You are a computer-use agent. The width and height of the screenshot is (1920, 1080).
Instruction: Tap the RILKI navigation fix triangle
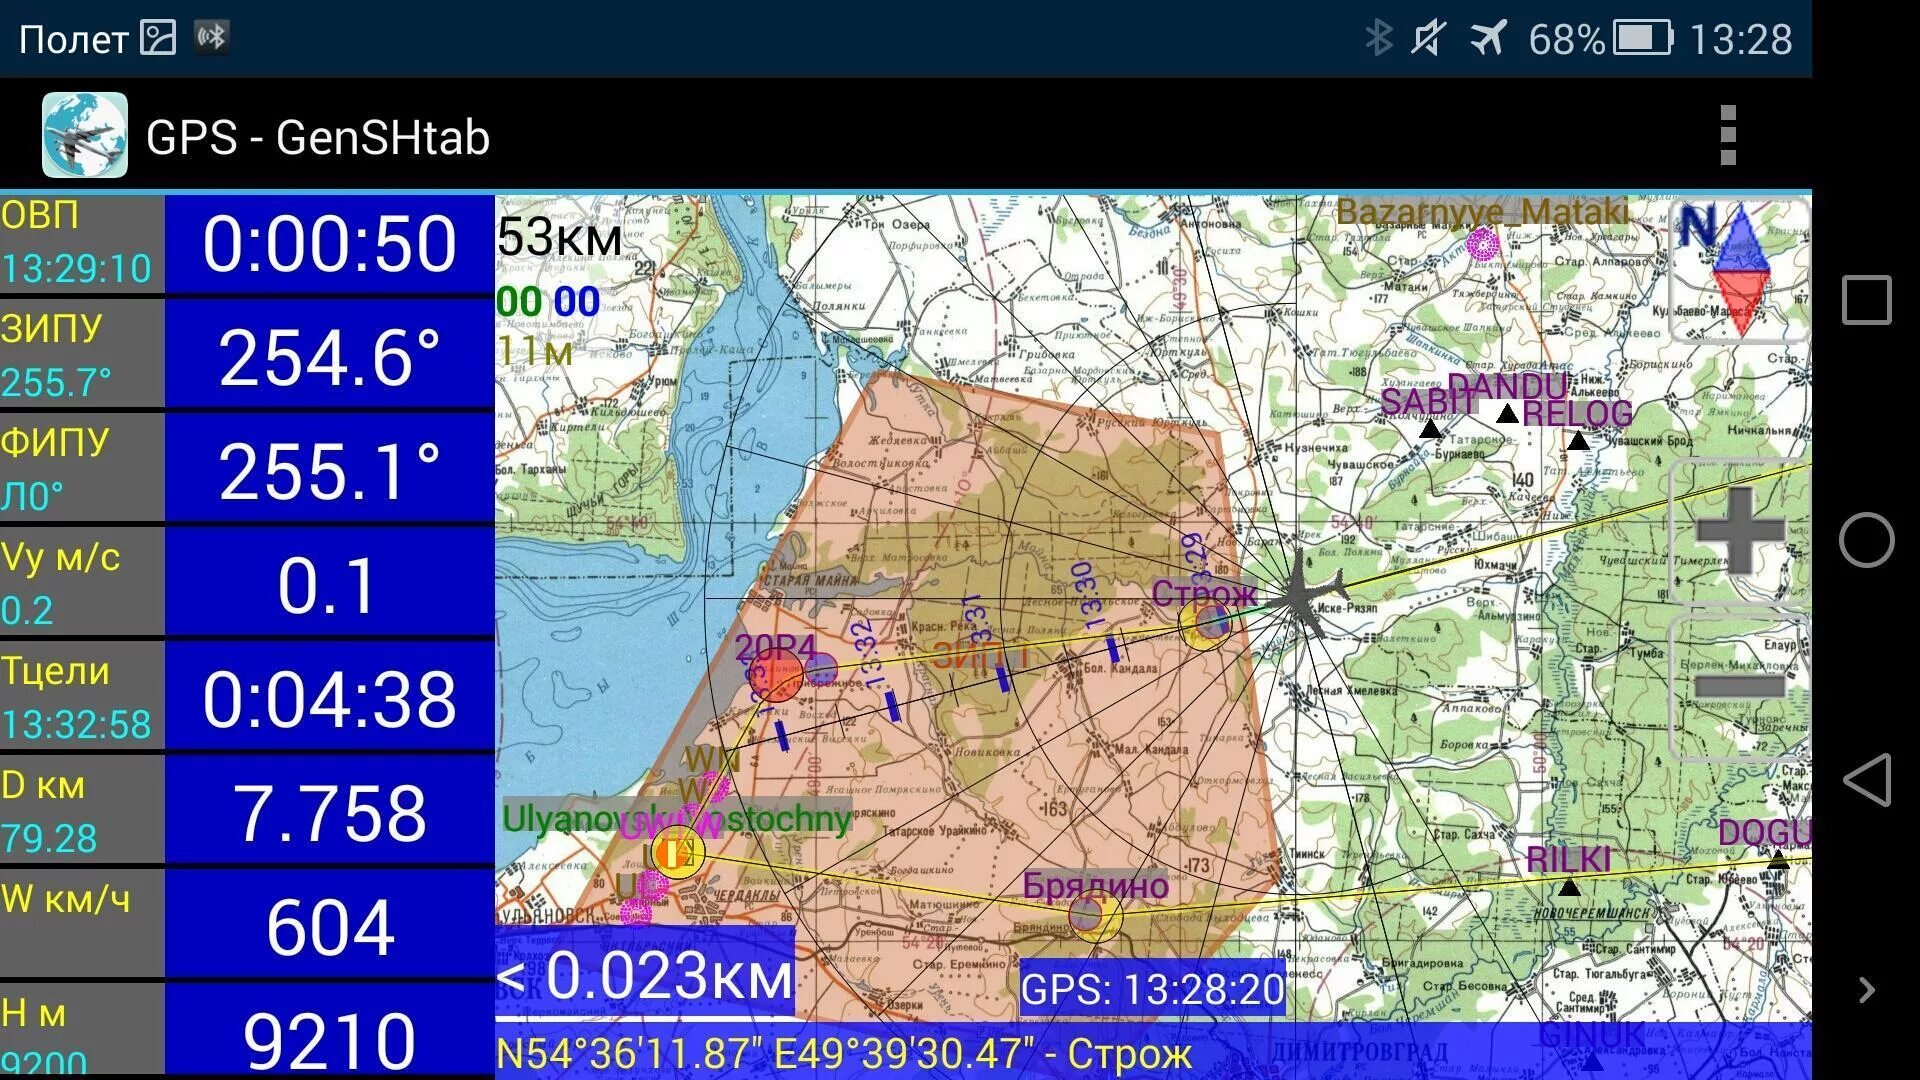click(1569, 887)
